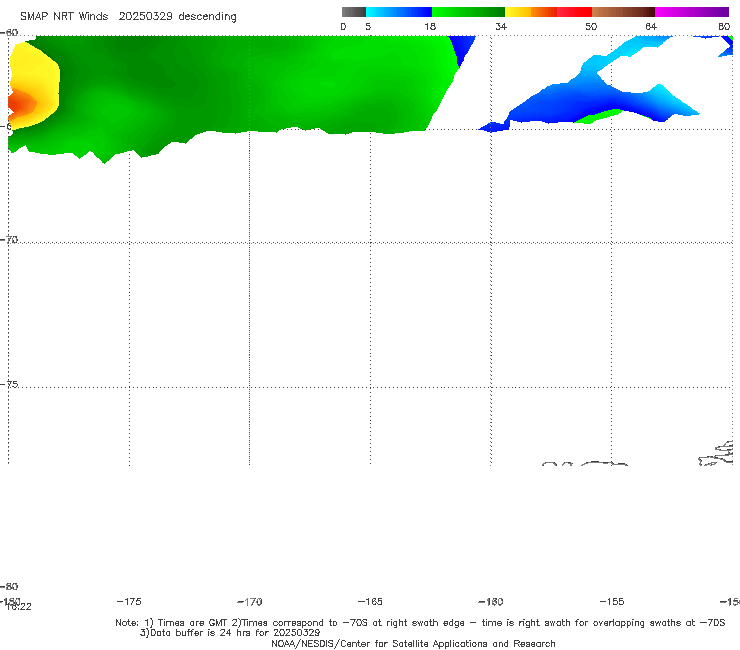This screenshot has height=650, width=740.
Task: Click the title 'SMAP NRT Winds 20250329 descending'
Action: (x=128, y=17)
